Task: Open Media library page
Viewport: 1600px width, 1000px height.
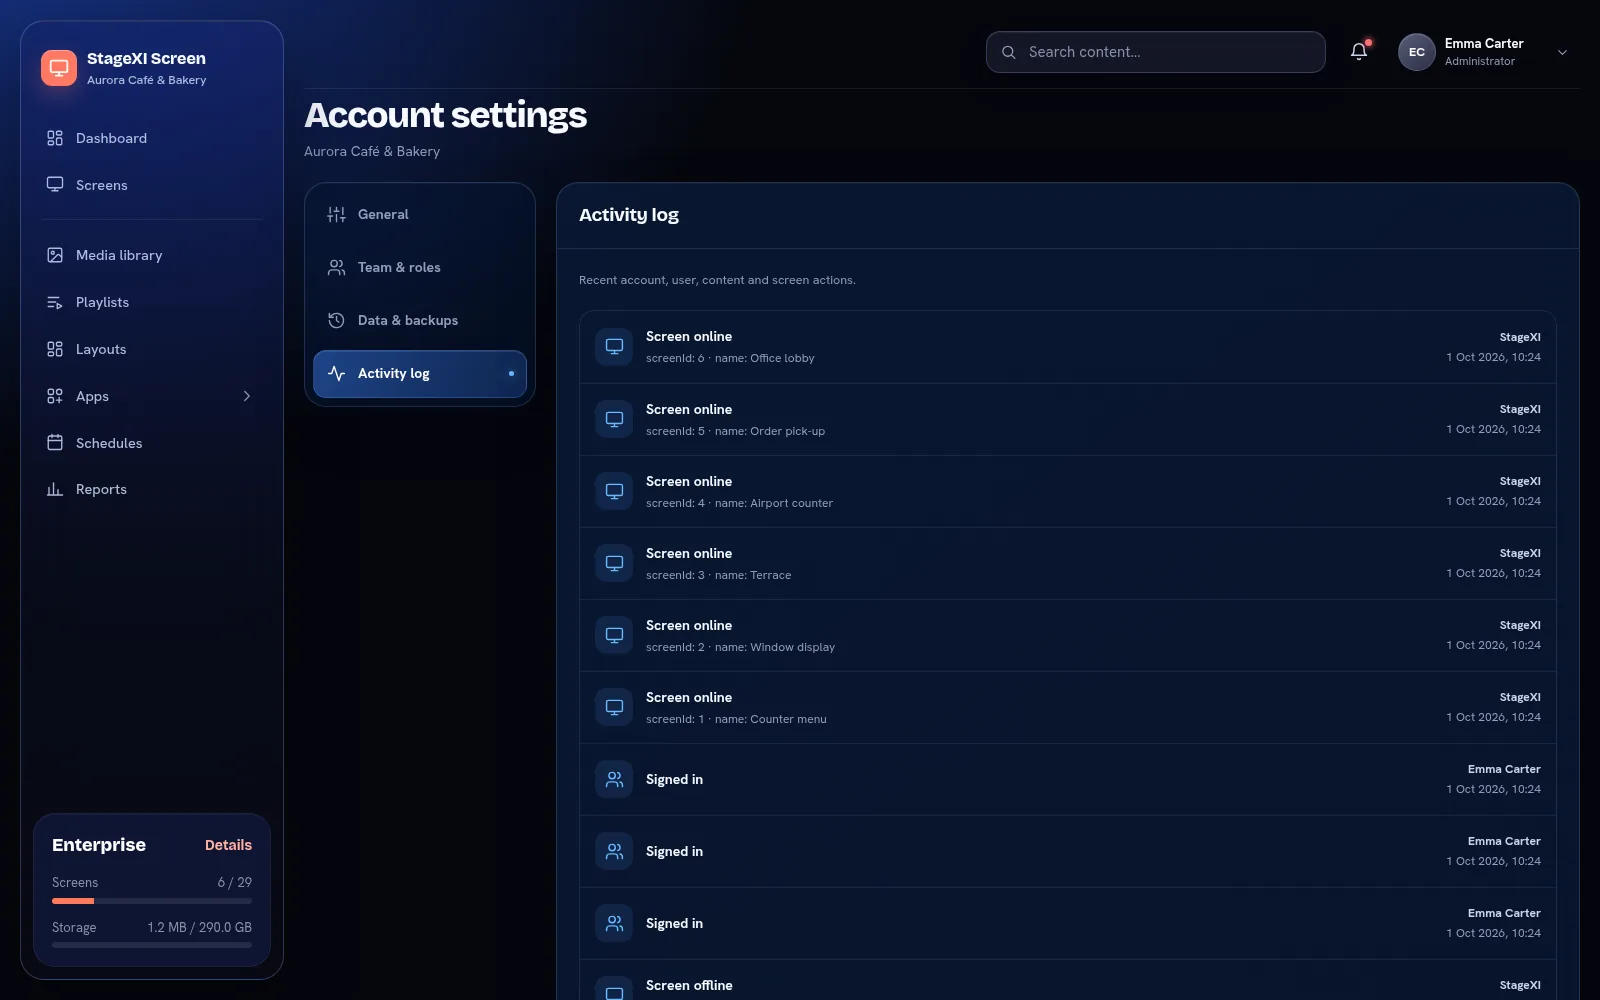Action: coord(152,255)
